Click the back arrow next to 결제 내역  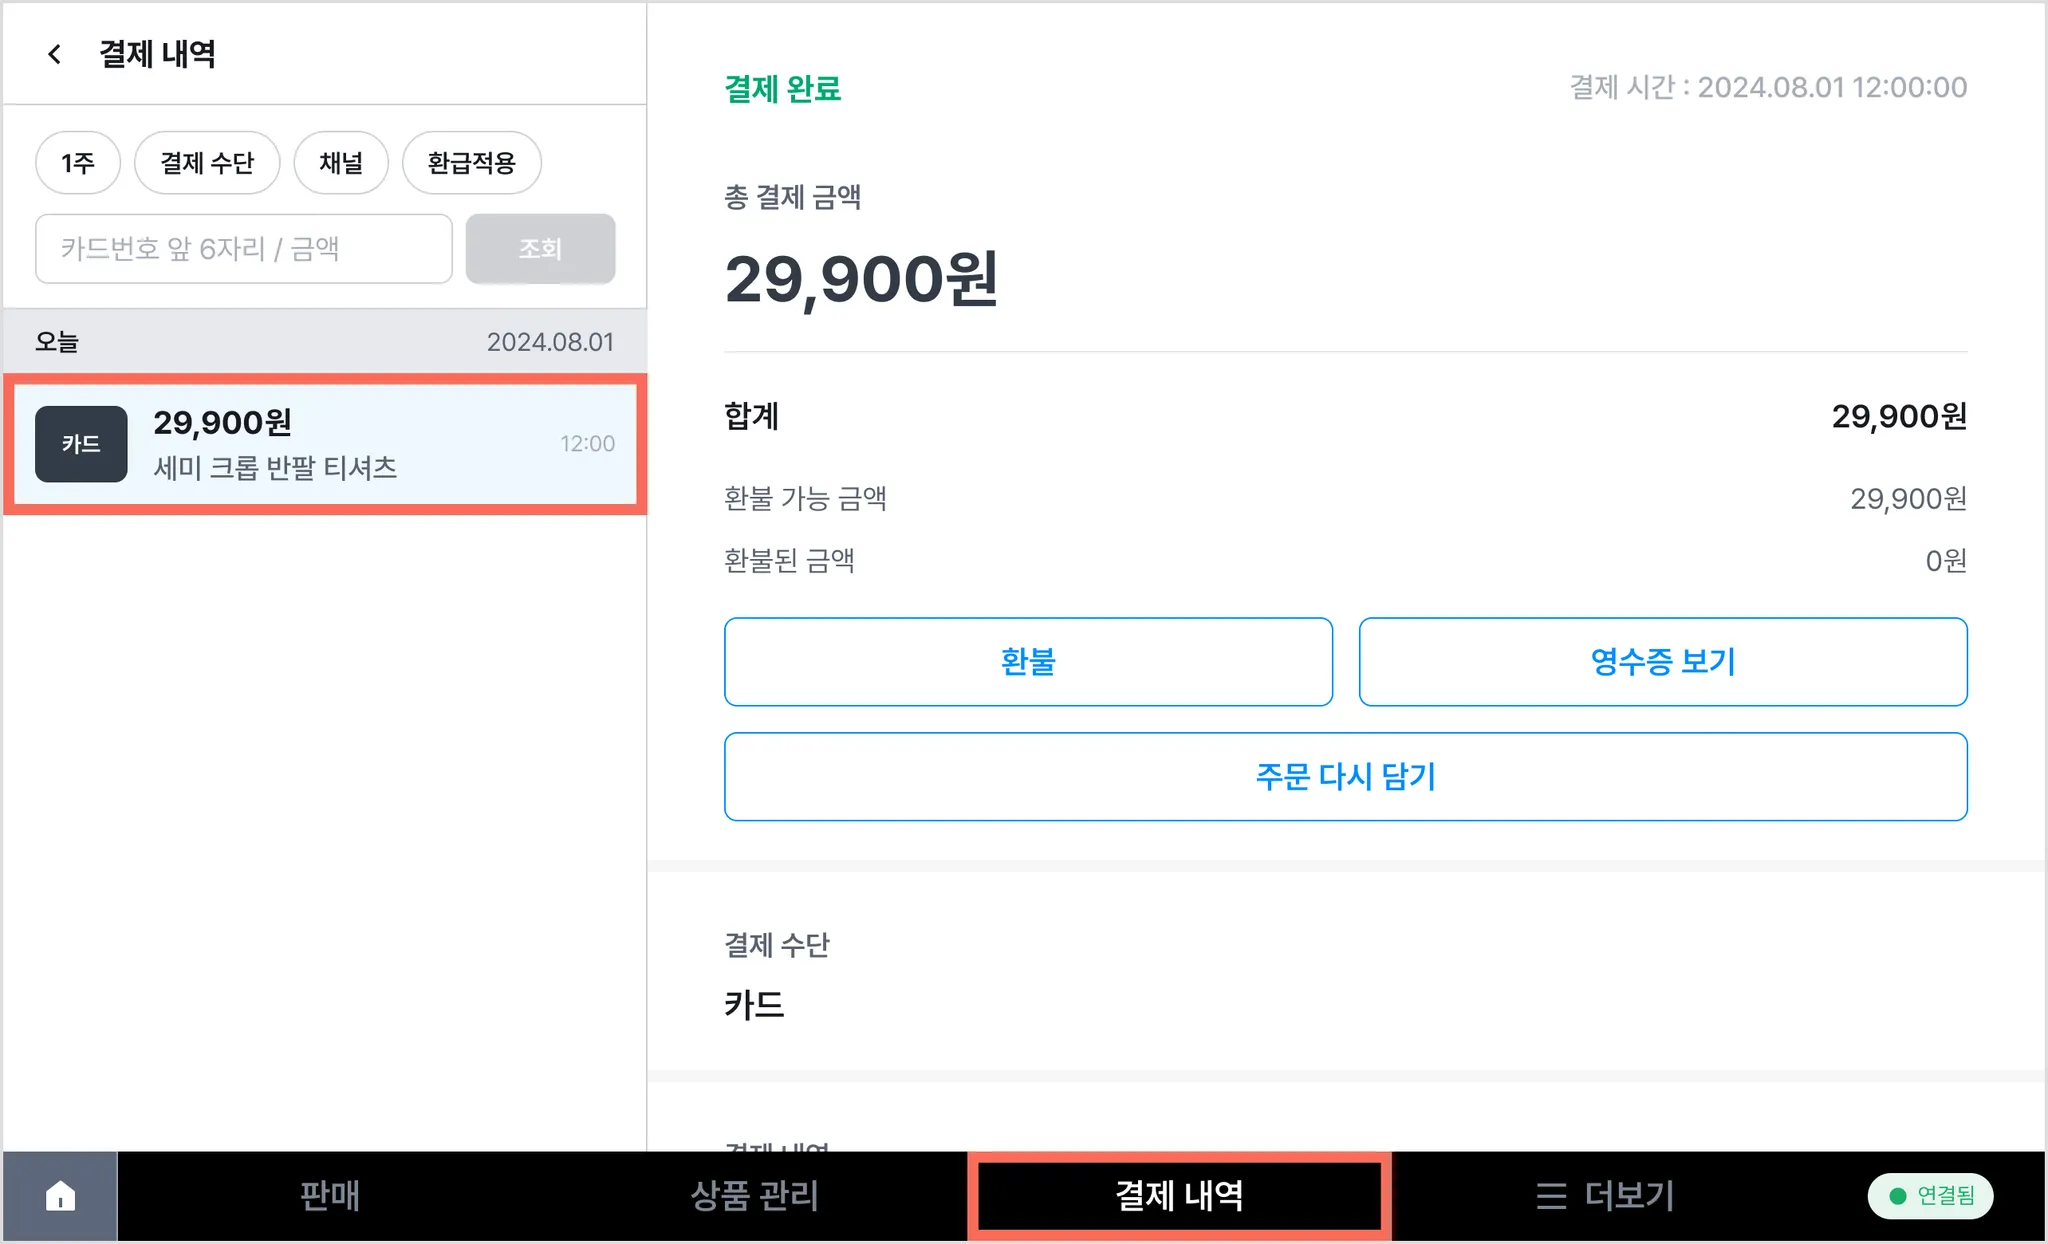point(55,54)
